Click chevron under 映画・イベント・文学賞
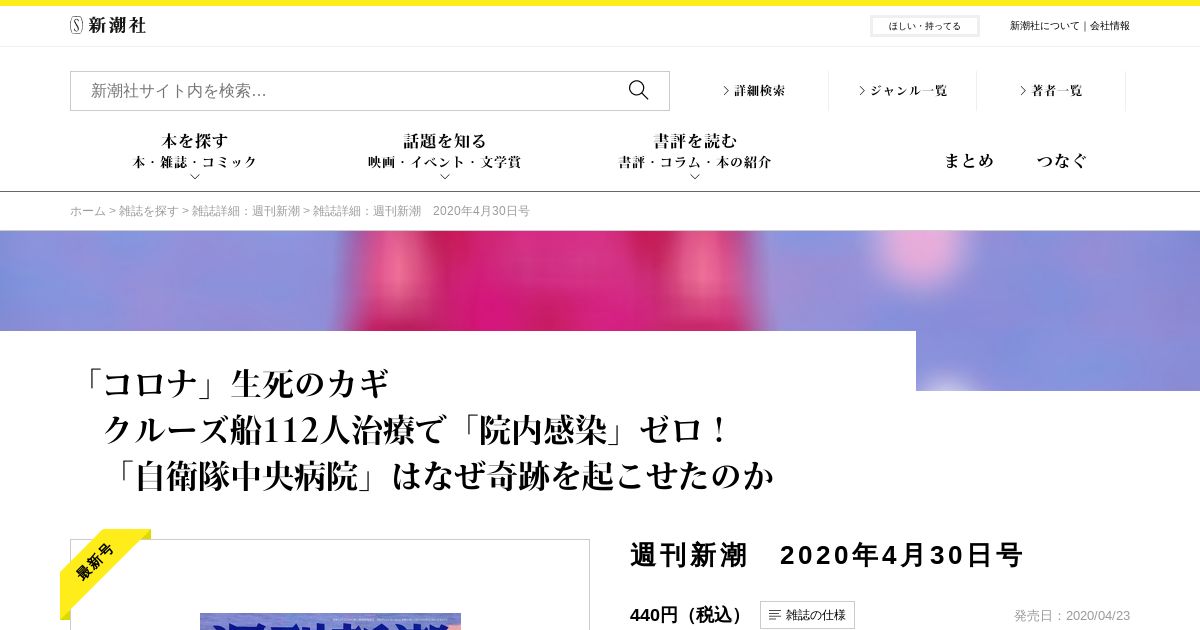The height and width of the screenshot is (630, 1200). click(x=445, y=177)
